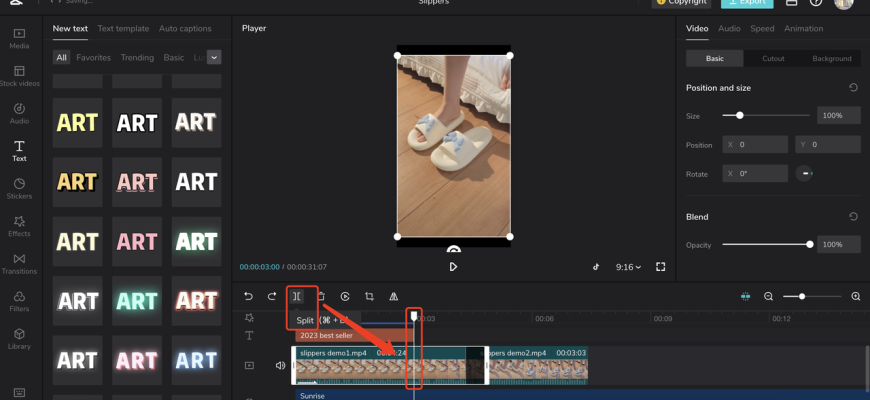Open the Audio properties tab
The image size is (870, 400).
[729, 28]
